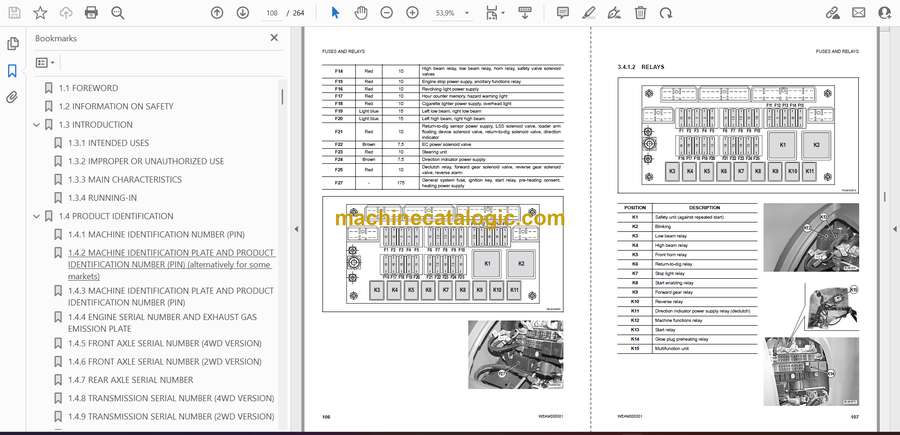Viewport: 900px width, 435px height.
Task: Open the page thumbnails panel icon
Action: tap(13, 44)
